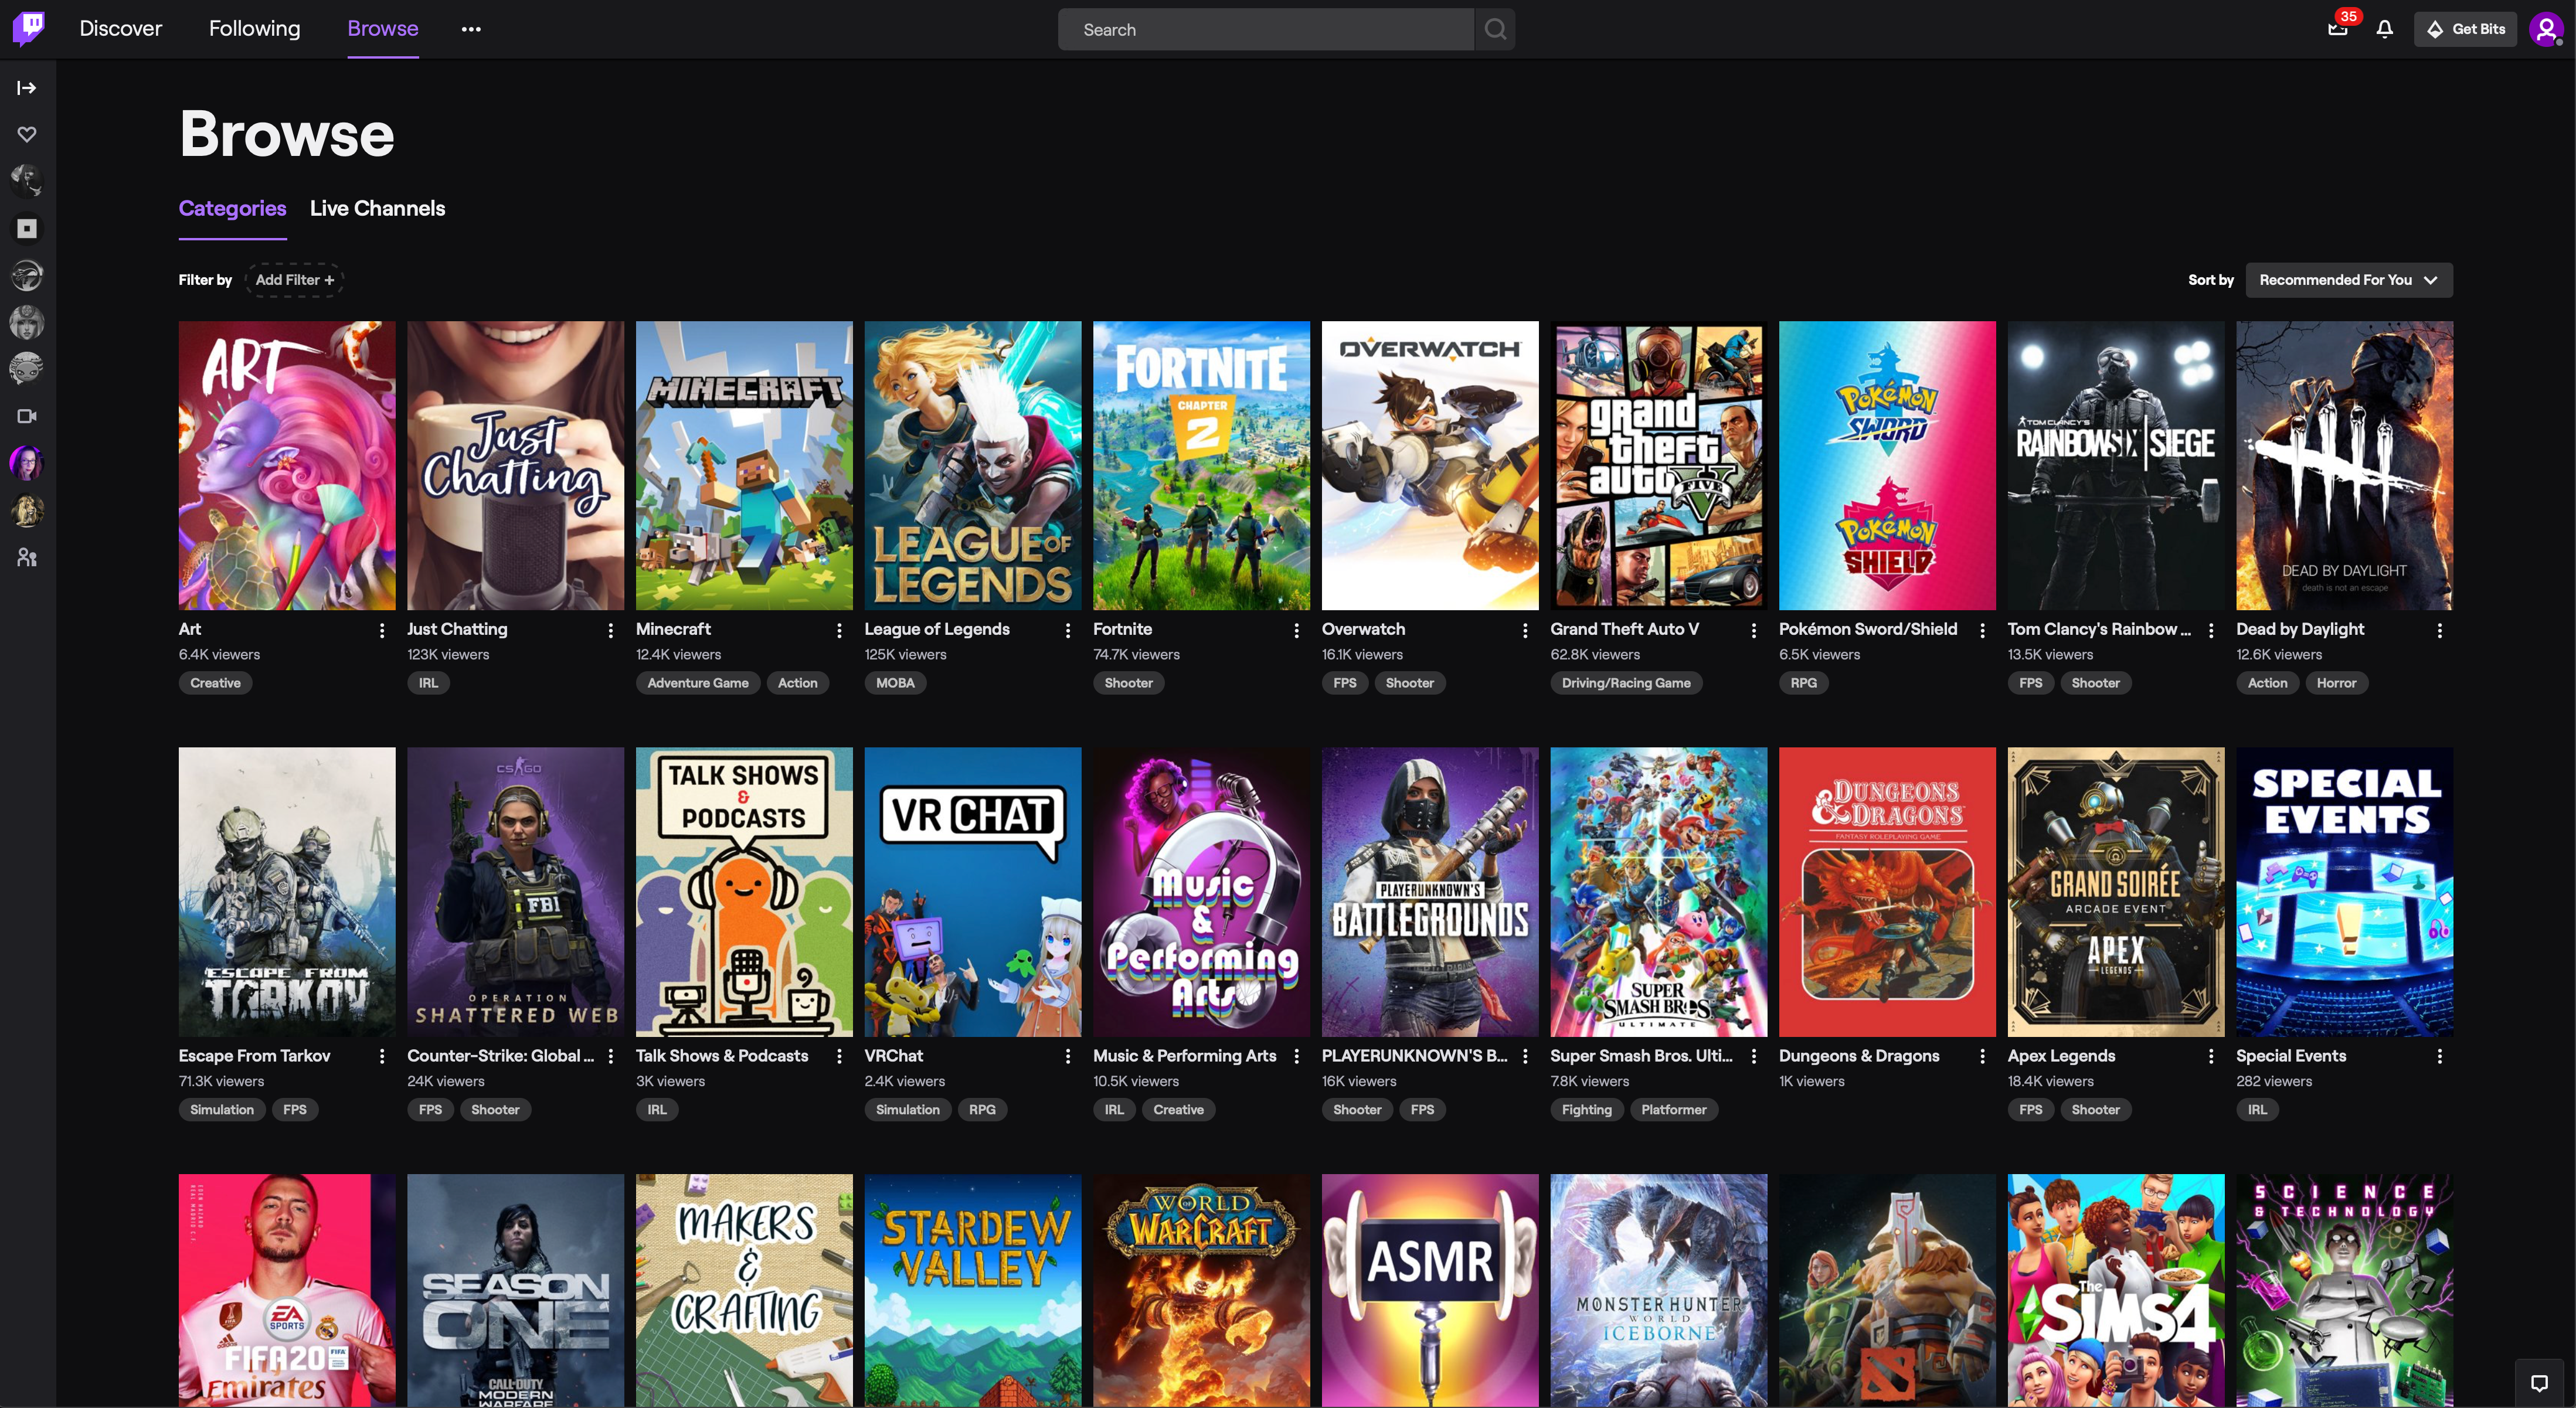Open the ASMR category cover art
The image size is (2576, 1408).
click(1430, 1291)
